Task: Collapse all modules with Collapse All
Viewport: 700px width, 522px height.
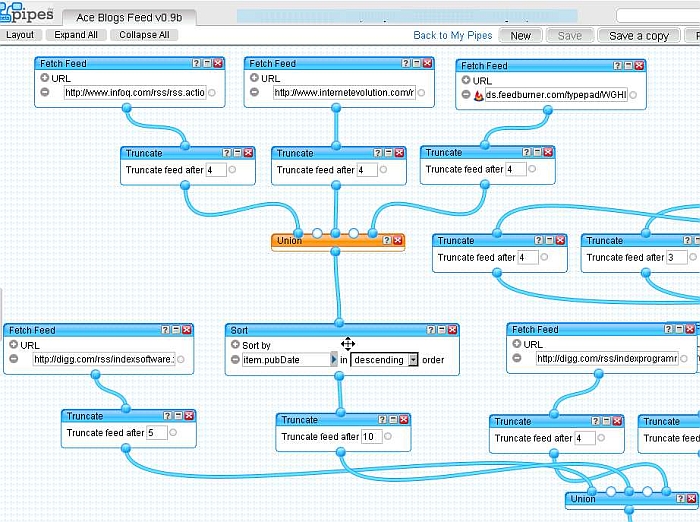Action: [x=144, y=35]
